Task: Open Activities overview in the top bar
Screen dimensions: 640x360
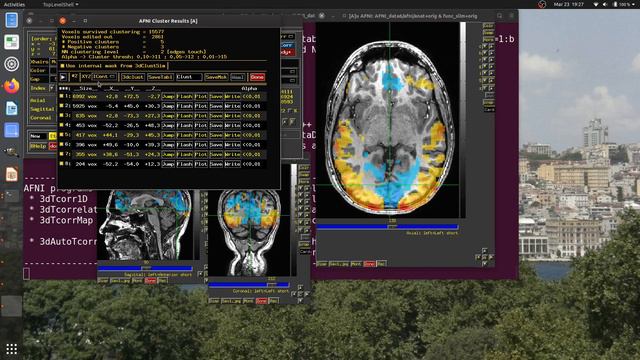Action: coord(14,4)
